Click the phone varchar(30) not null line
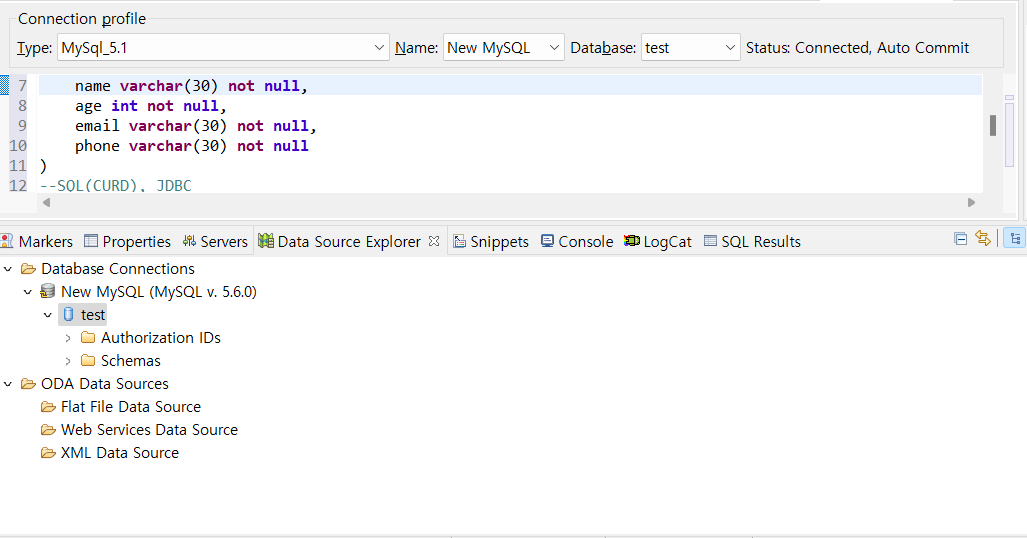This screenshot has width=1027, height=538. (x=191, y=146)
